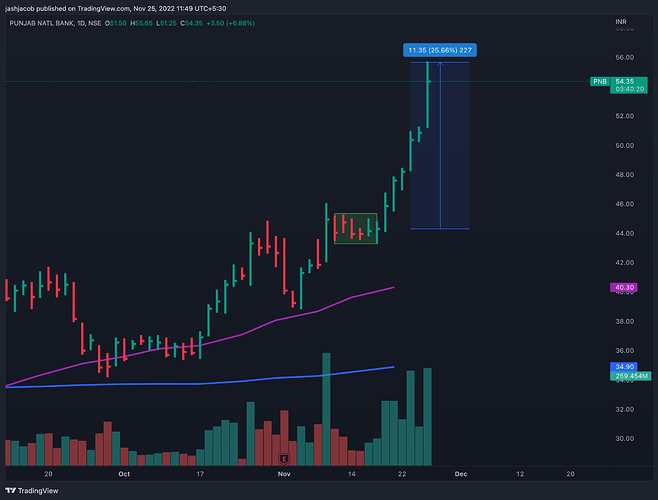Click the tallest green volume bar
The width and height of the screenshot is (658, 500).
(326, 409)
